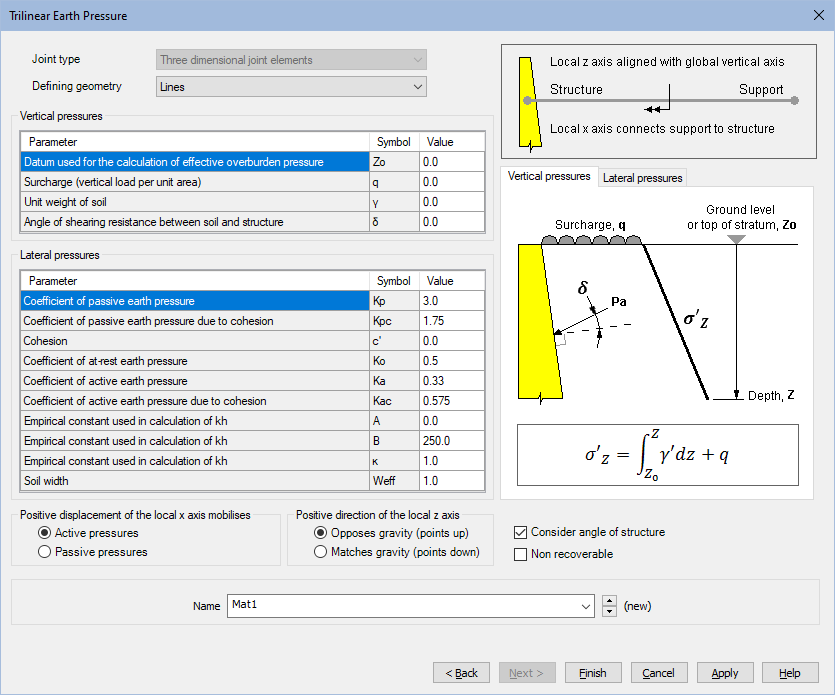Image resolution: width=835 pixels, height=695 pixels.
Task: Expand the Name combo box list
Action: pos(586,606)
